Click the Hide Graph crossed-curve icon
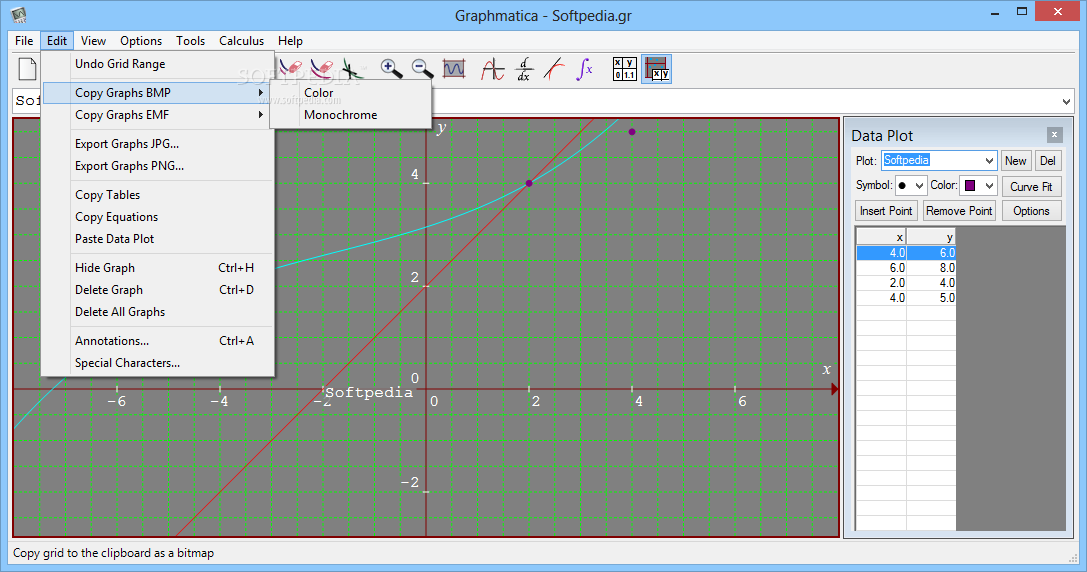 coord(352,69)
